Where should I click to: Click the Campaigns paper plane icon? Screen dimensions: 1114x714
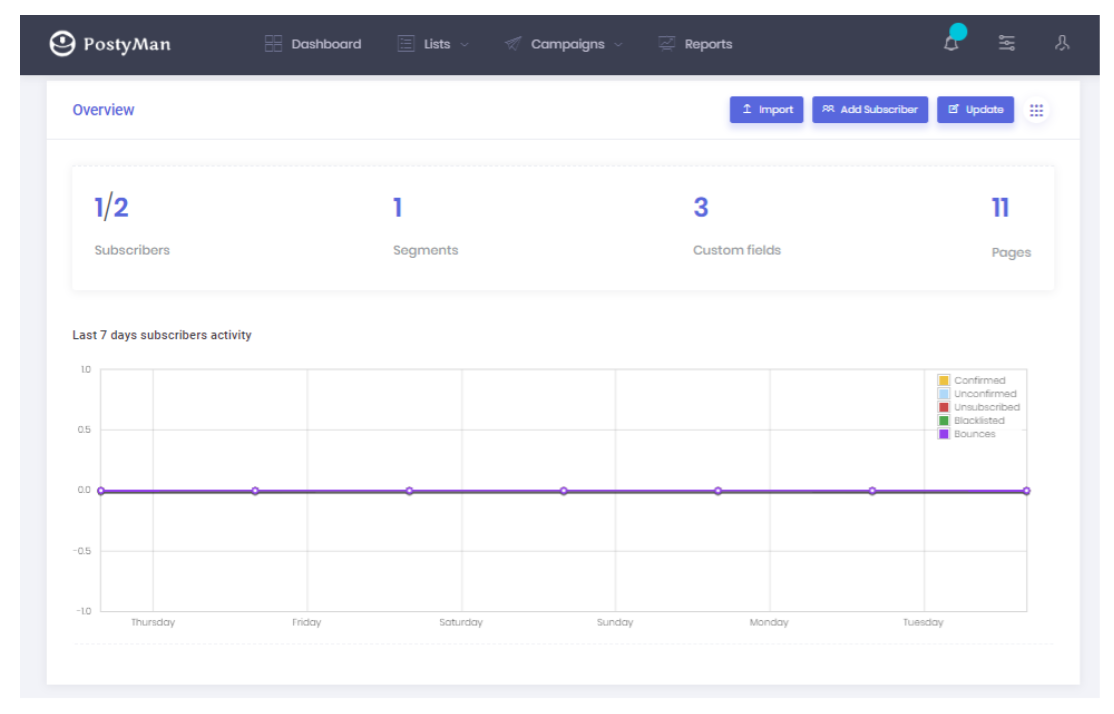513,44
